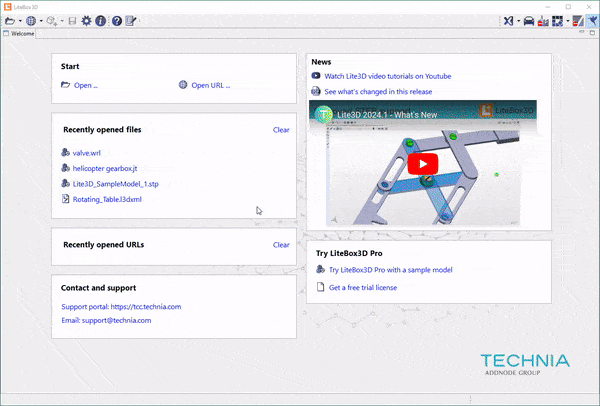
Task: Expand the dropdown beside the globe toolbar icon
Action: (x=41, y=21)
